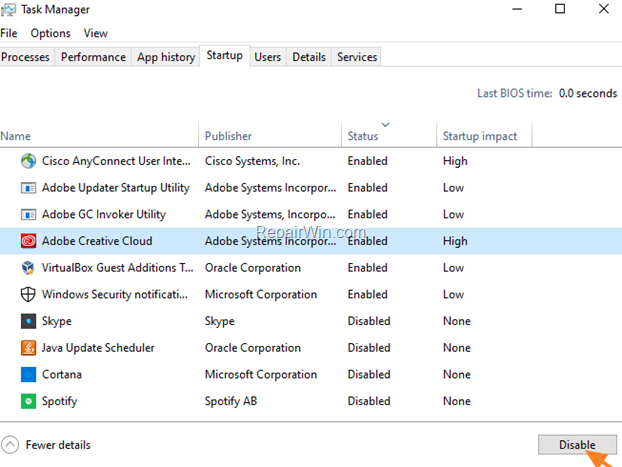Click the Last BIOS time value

(x=588, y=93)
